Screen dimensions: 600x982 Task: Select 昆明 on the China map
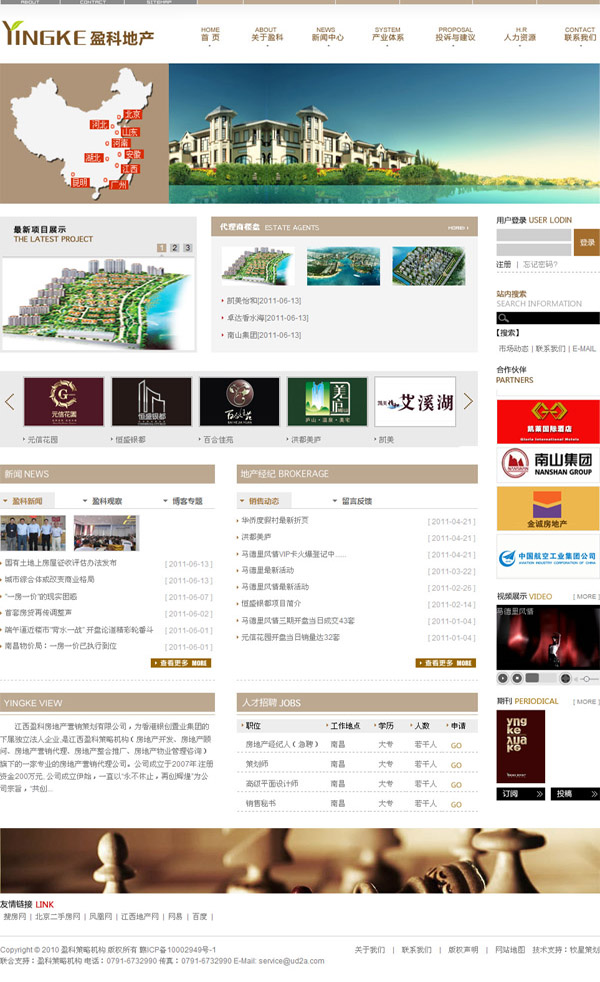tap(80, 182)
